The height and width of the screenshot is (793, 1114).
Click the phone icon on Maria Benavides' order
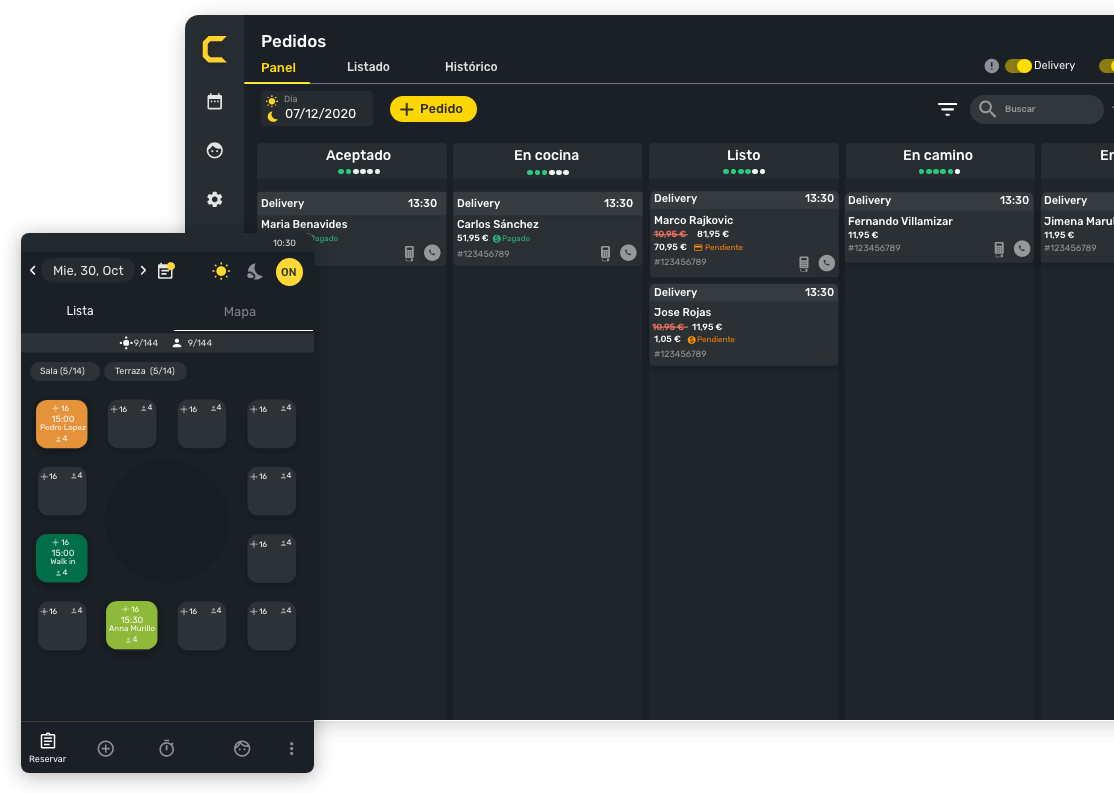[432, 253]
